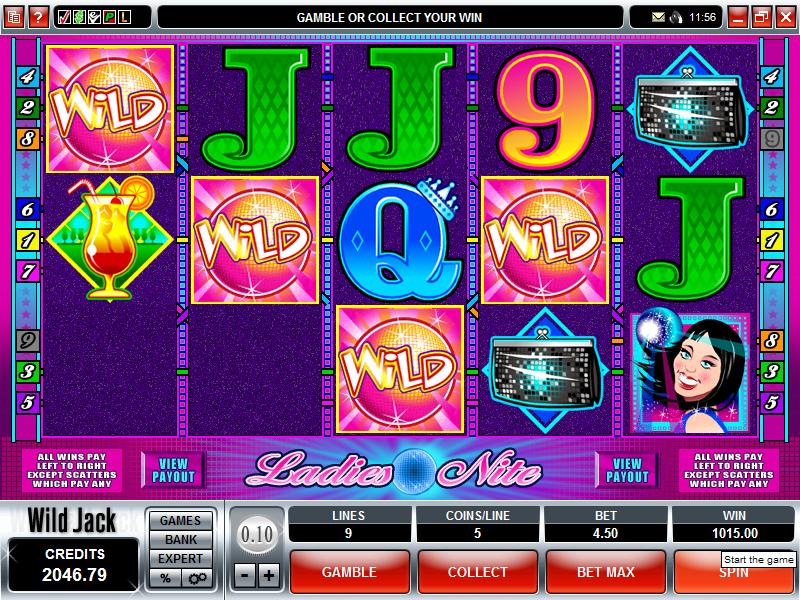This screenshot has height=600, width=800.
Task: Increase coin size with plus button
Action: tap(269, 576)
